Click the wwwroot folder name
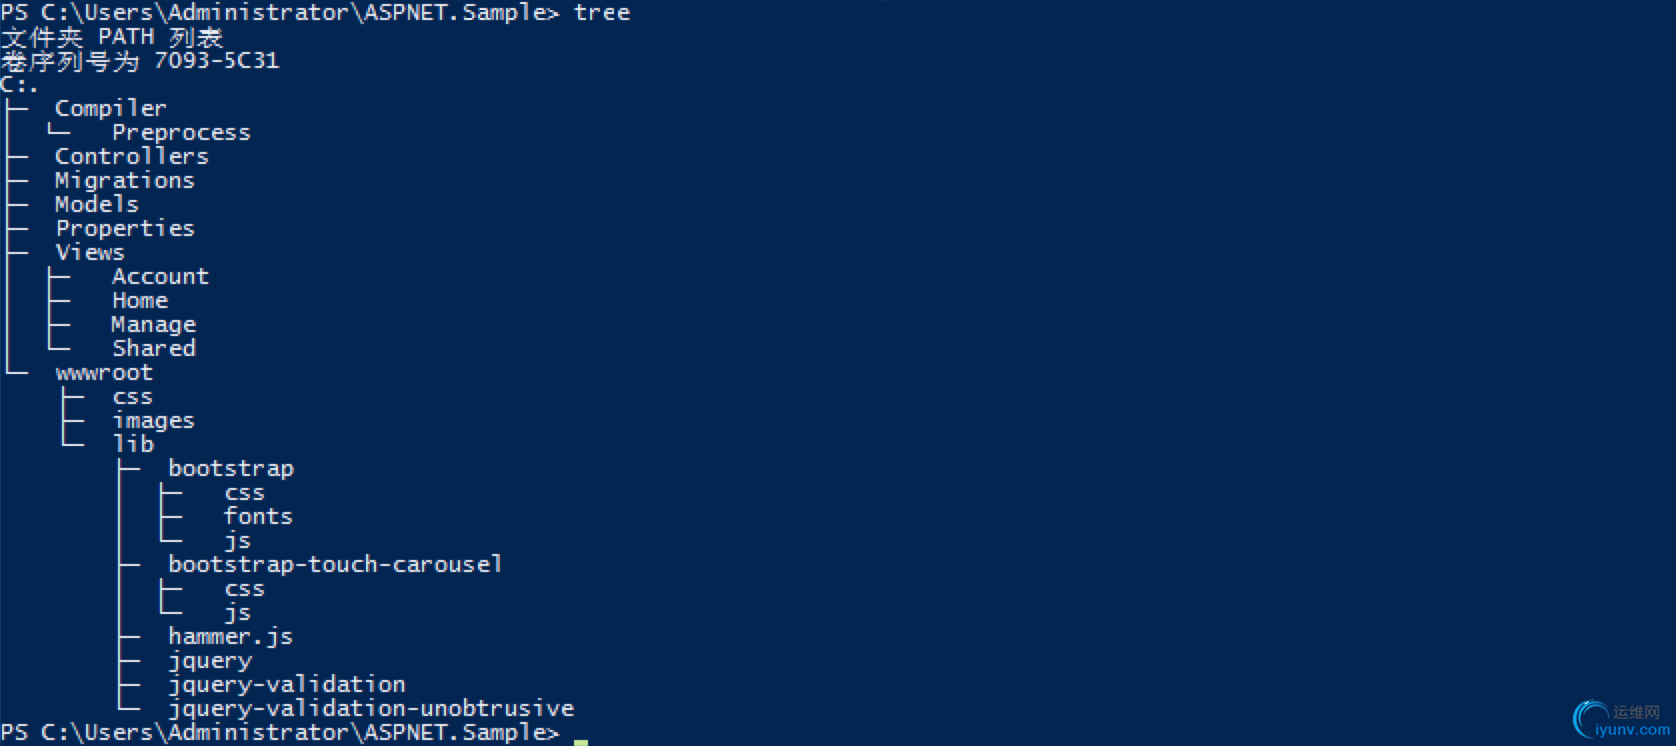The image size is (1676, 746). point(104,373)
